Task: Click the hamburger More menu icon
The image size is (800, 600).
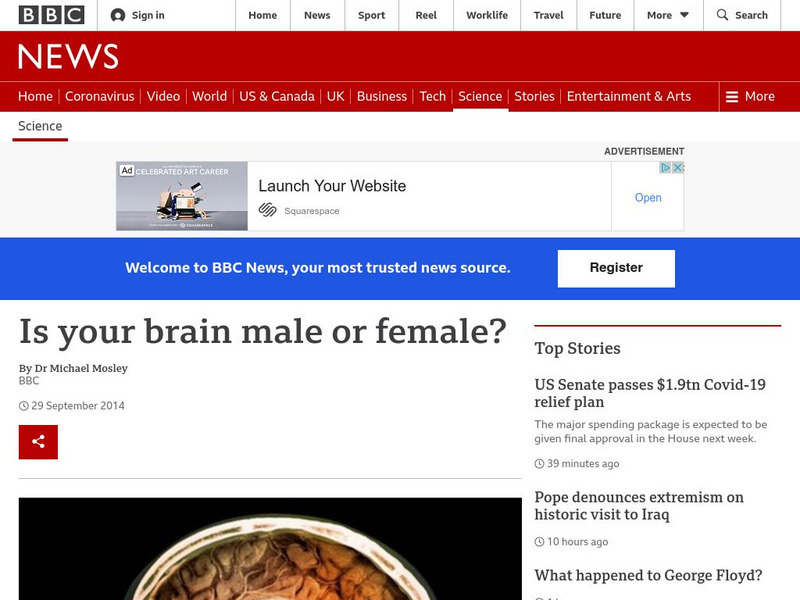Action: 732,97
